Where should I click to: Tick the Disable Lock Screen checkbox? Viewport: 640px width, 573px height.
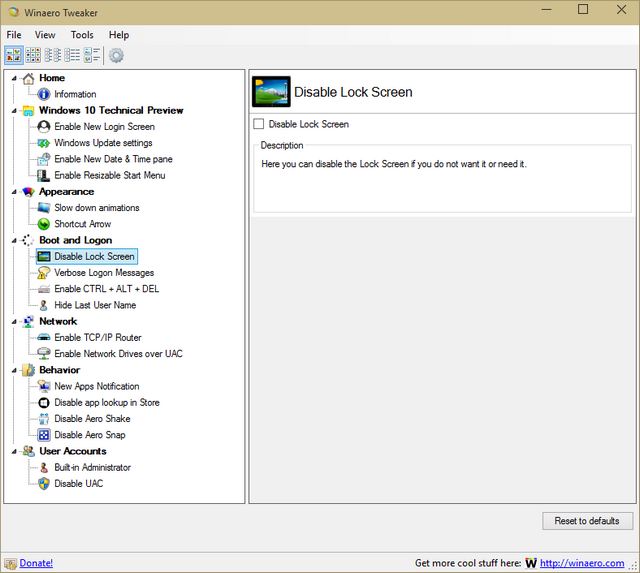[259, 124]
